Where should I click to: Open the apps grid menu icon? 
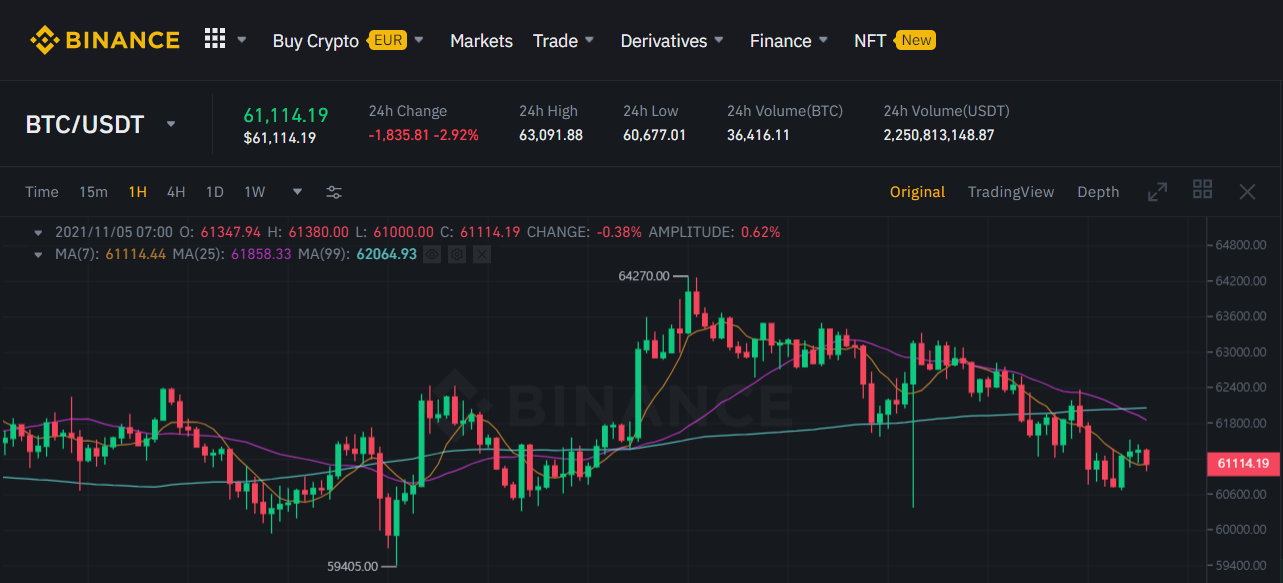coord(215,39)
